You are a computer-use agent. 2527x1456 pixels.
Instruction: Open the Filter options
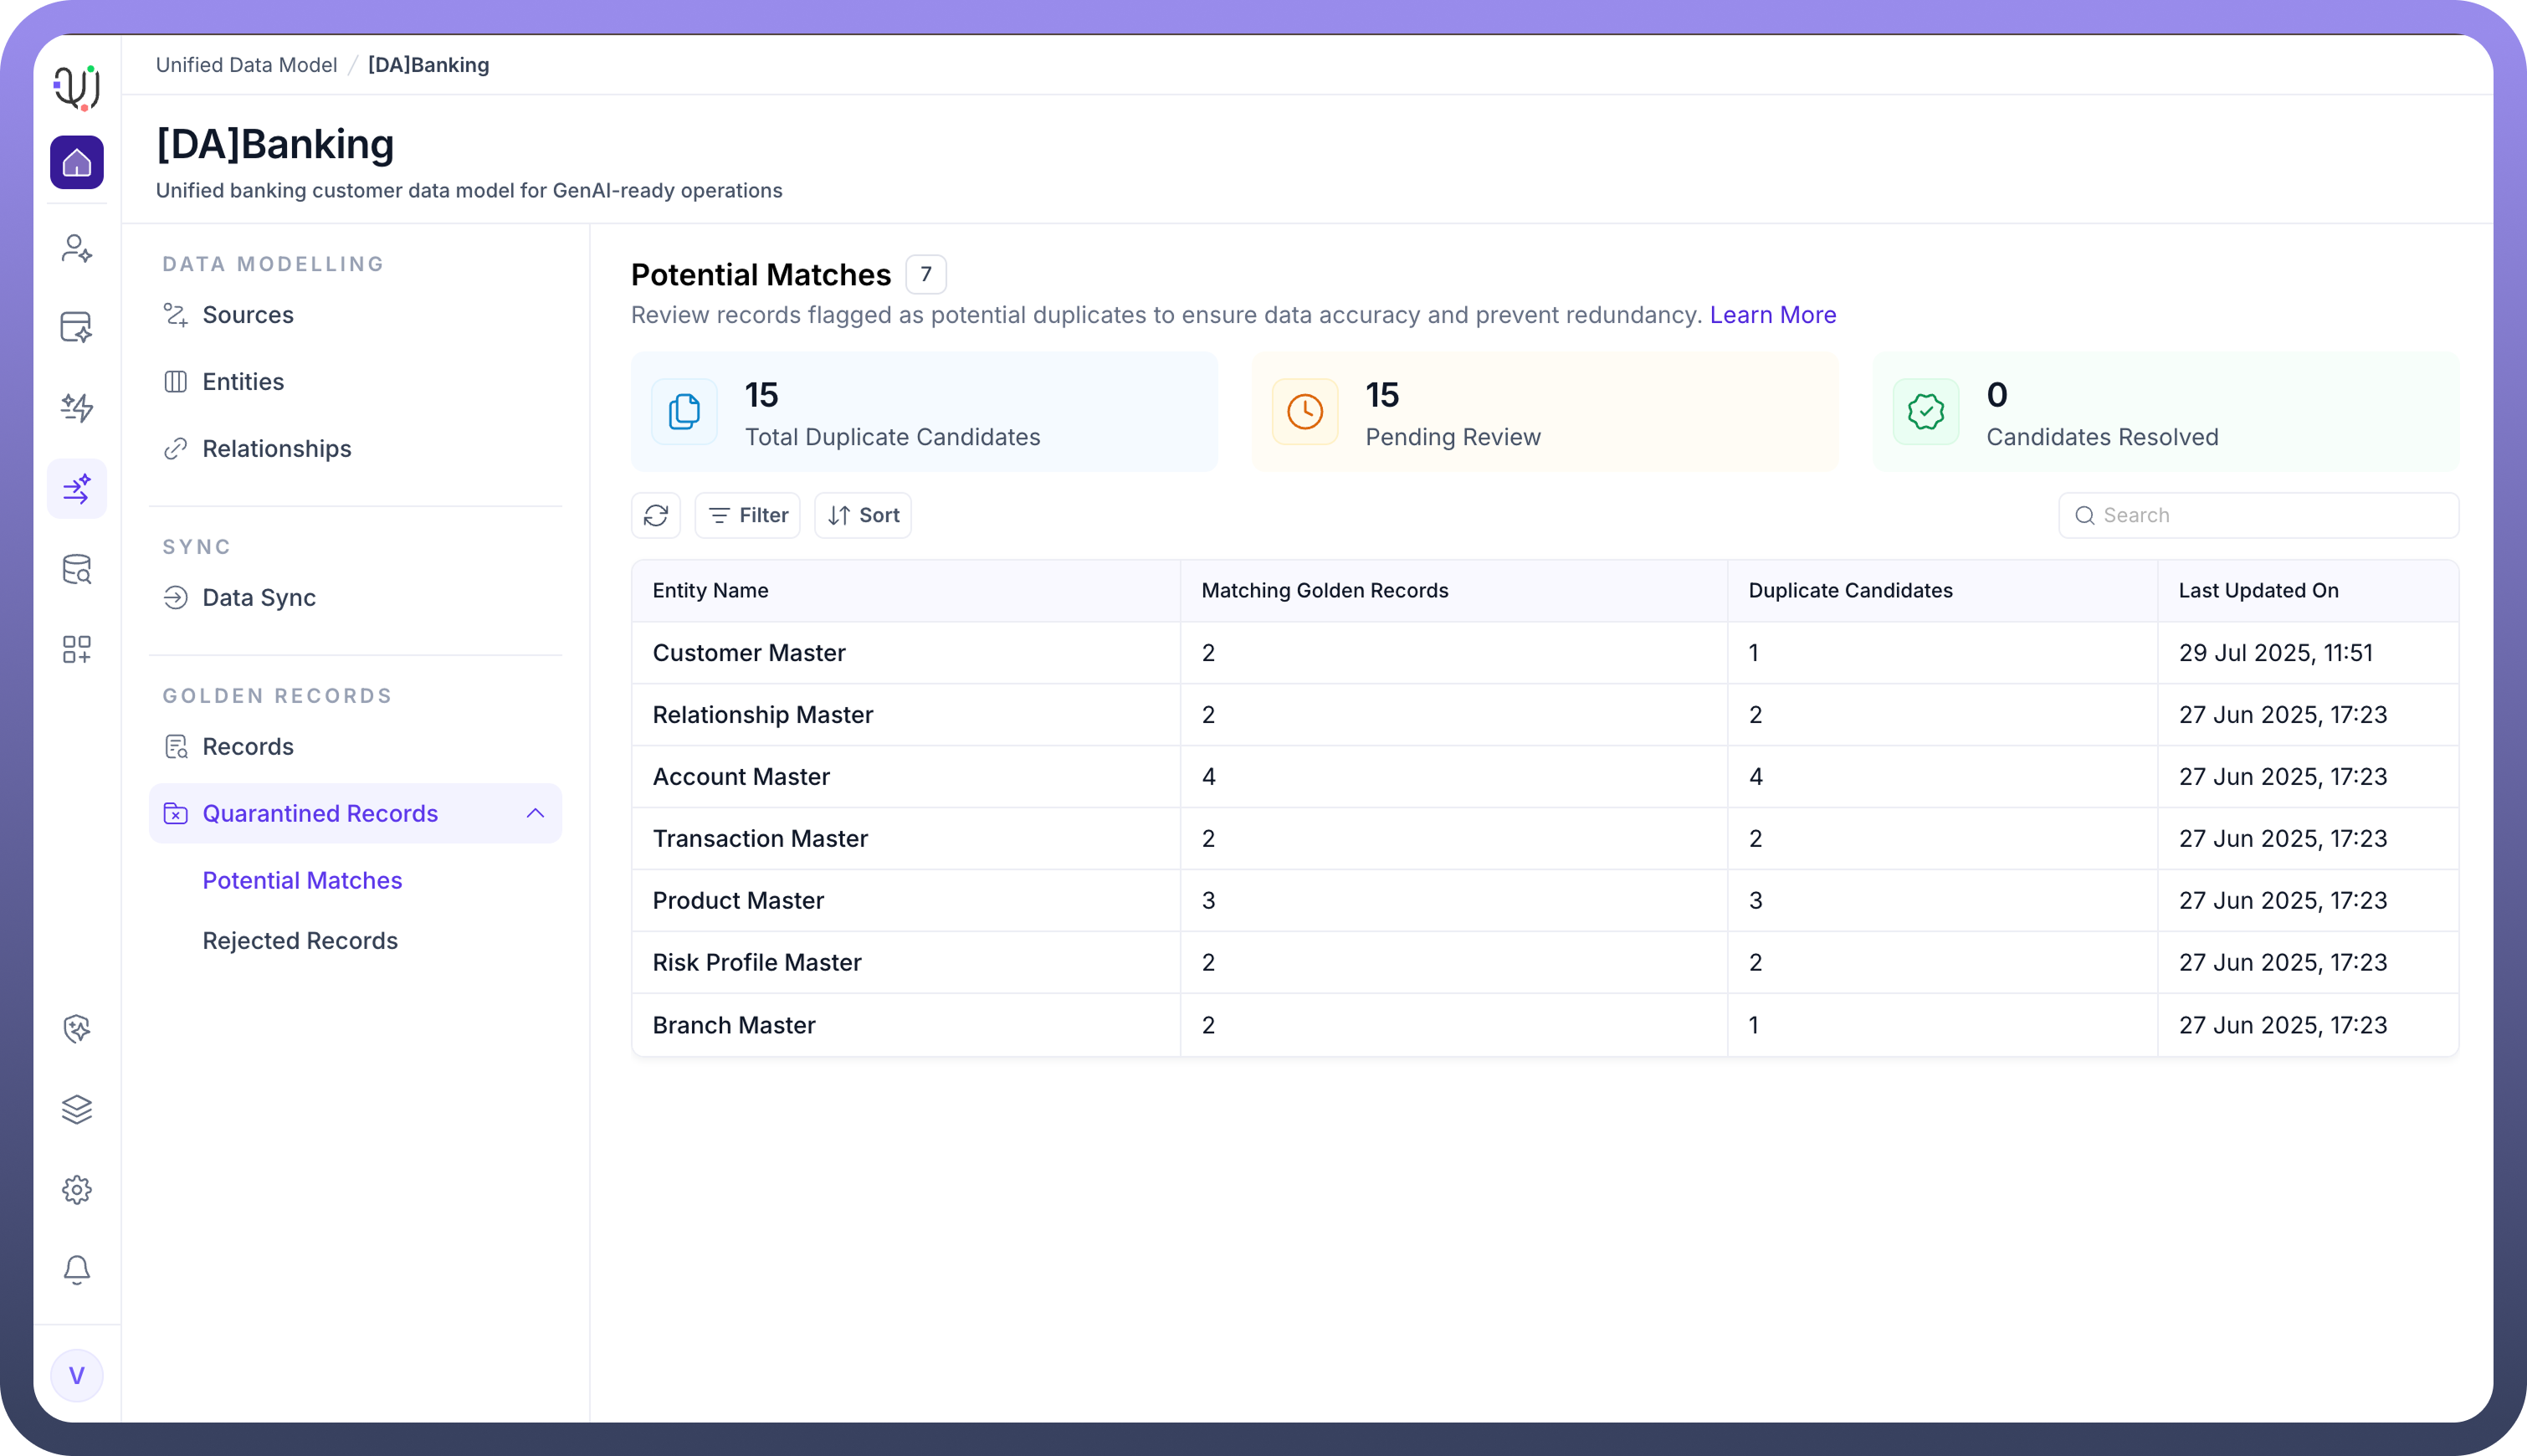click(x=748, y=515)
